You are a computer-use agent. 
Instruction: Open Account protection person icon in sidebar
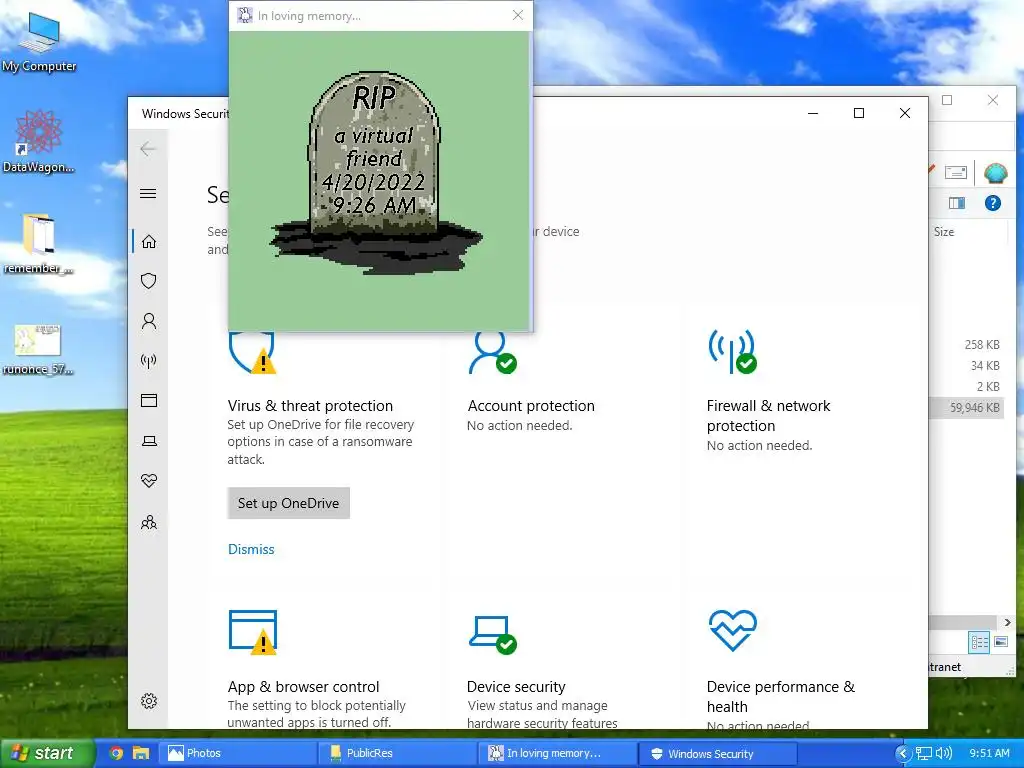click(149, 321)
